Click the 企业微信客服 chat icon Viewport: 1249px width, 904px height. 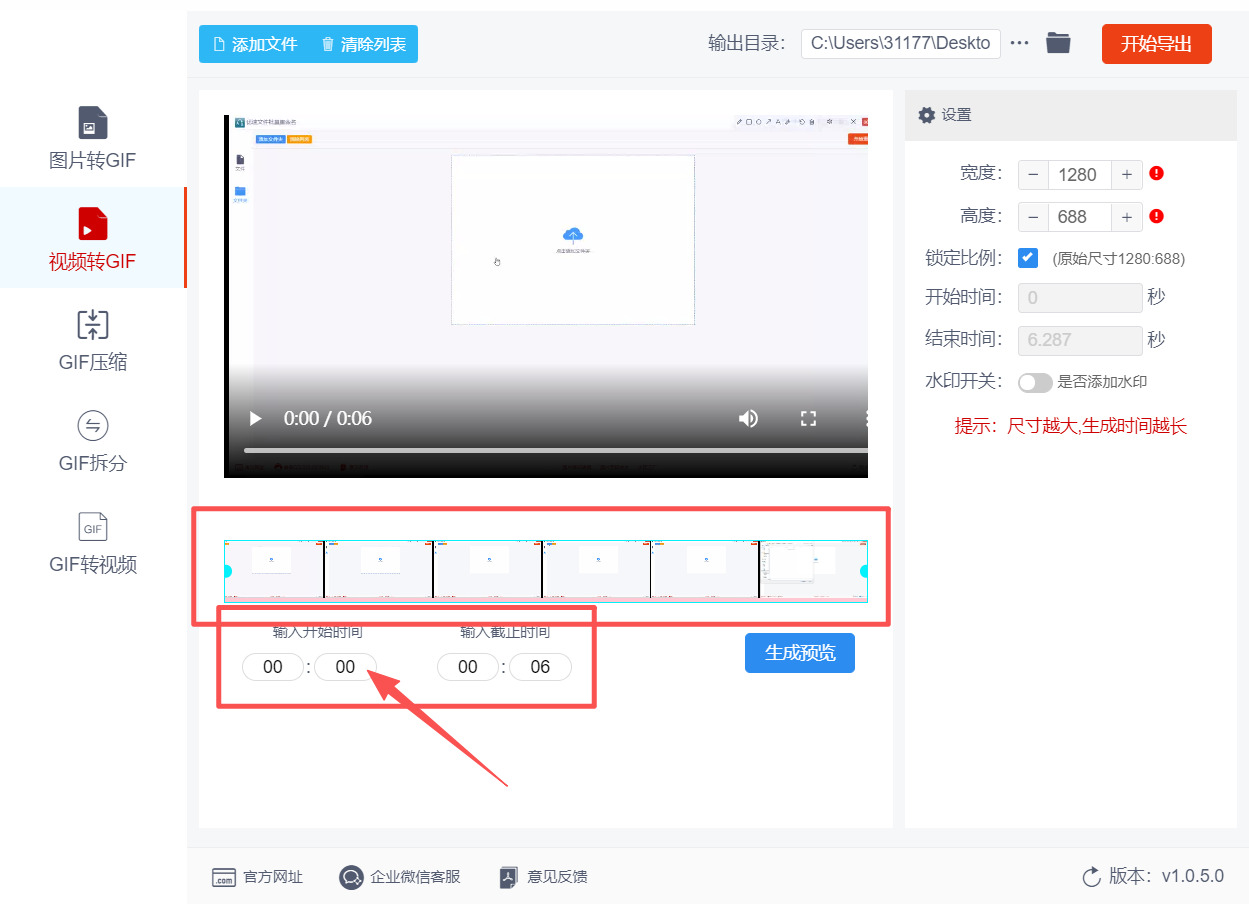(351, 877)
